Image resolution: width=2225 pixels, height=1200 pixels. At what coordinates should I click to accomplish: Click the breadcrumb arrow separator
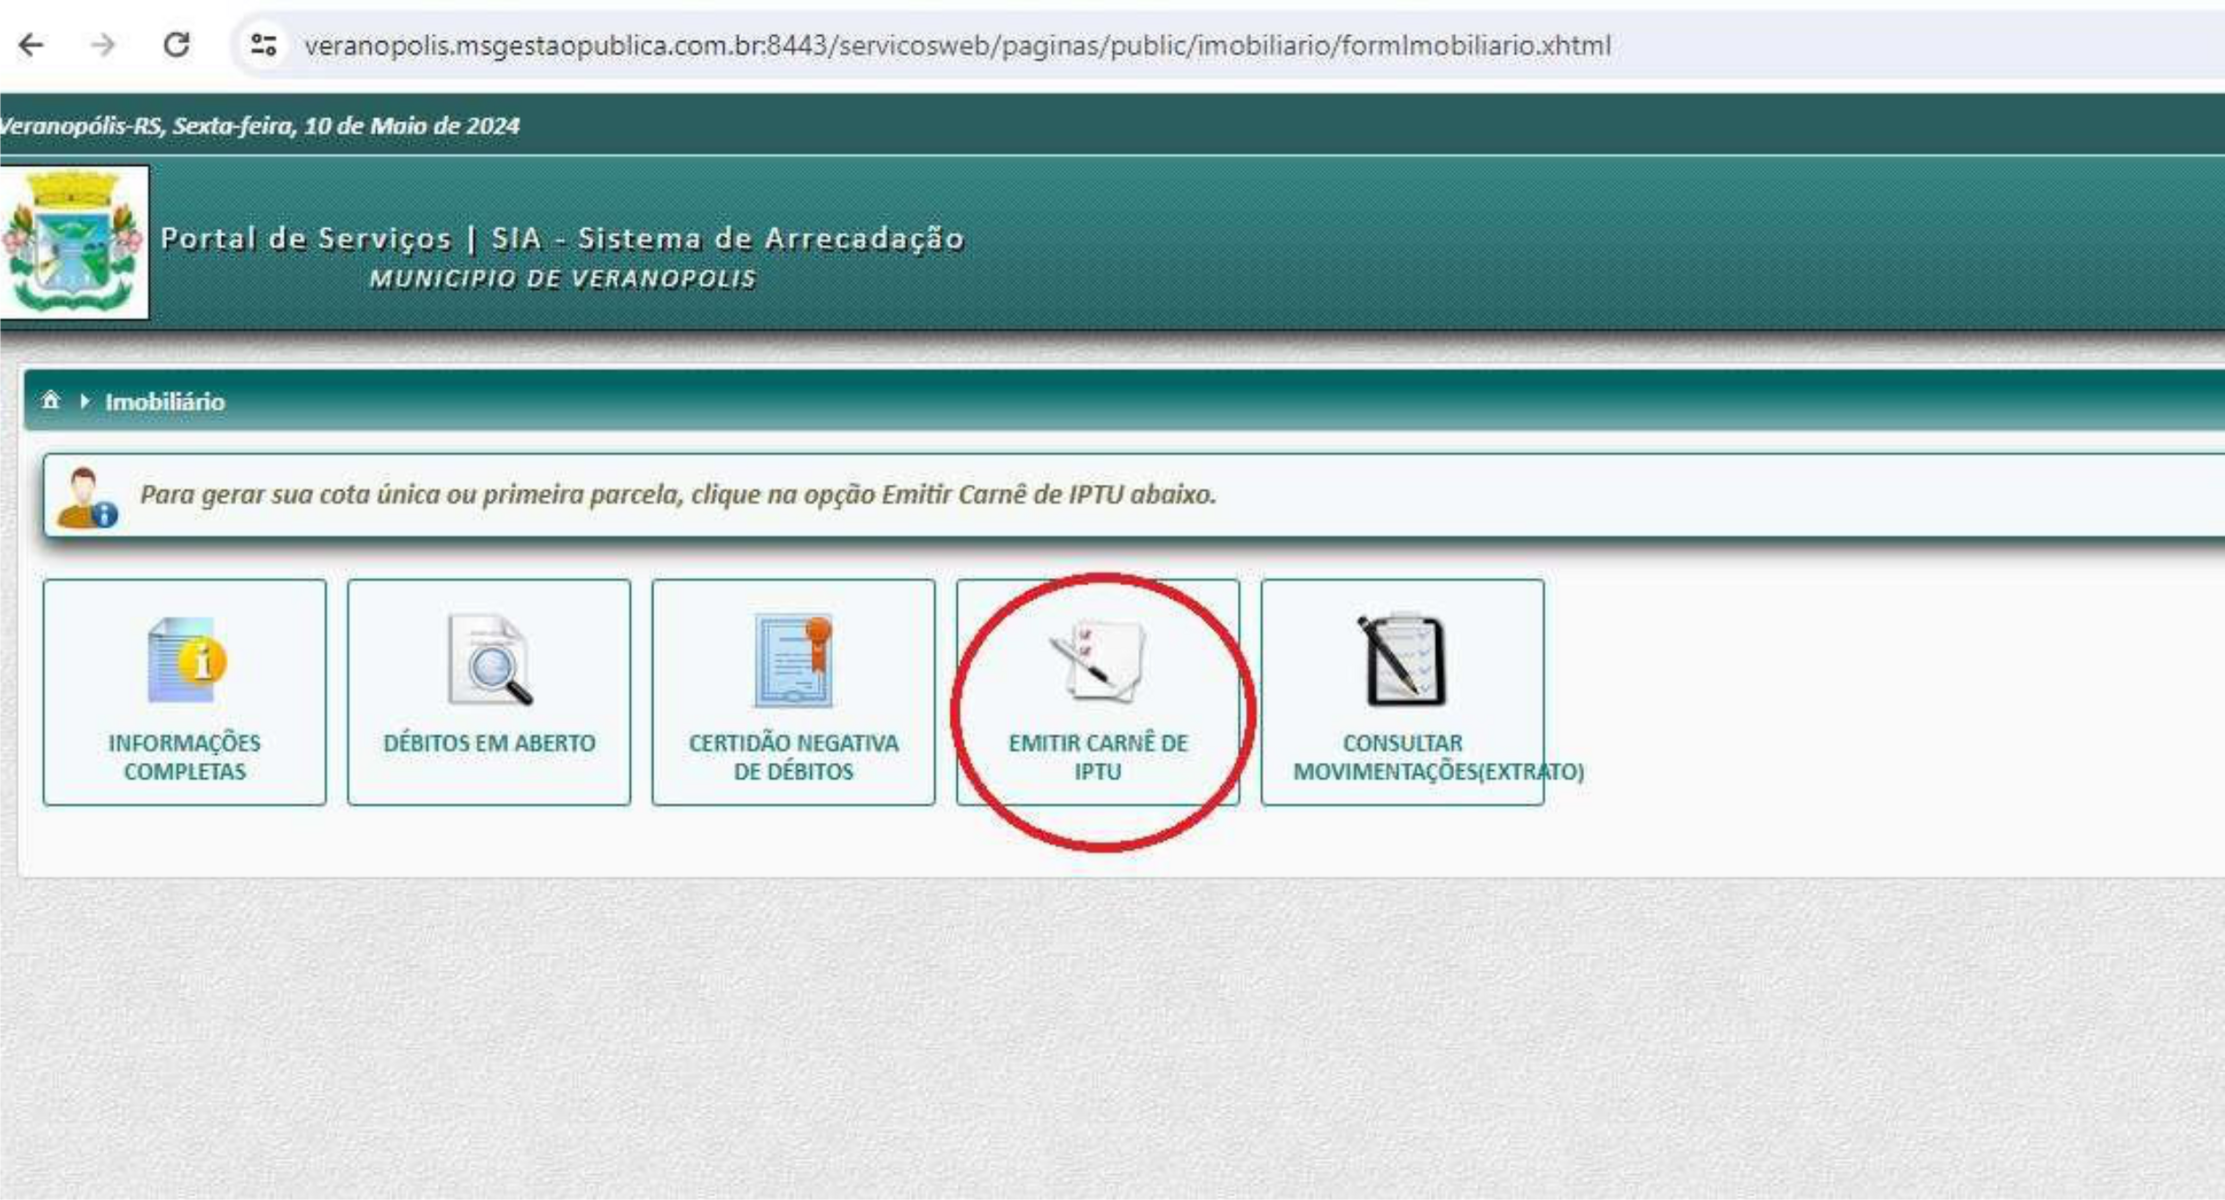click(x=85, y=401)
